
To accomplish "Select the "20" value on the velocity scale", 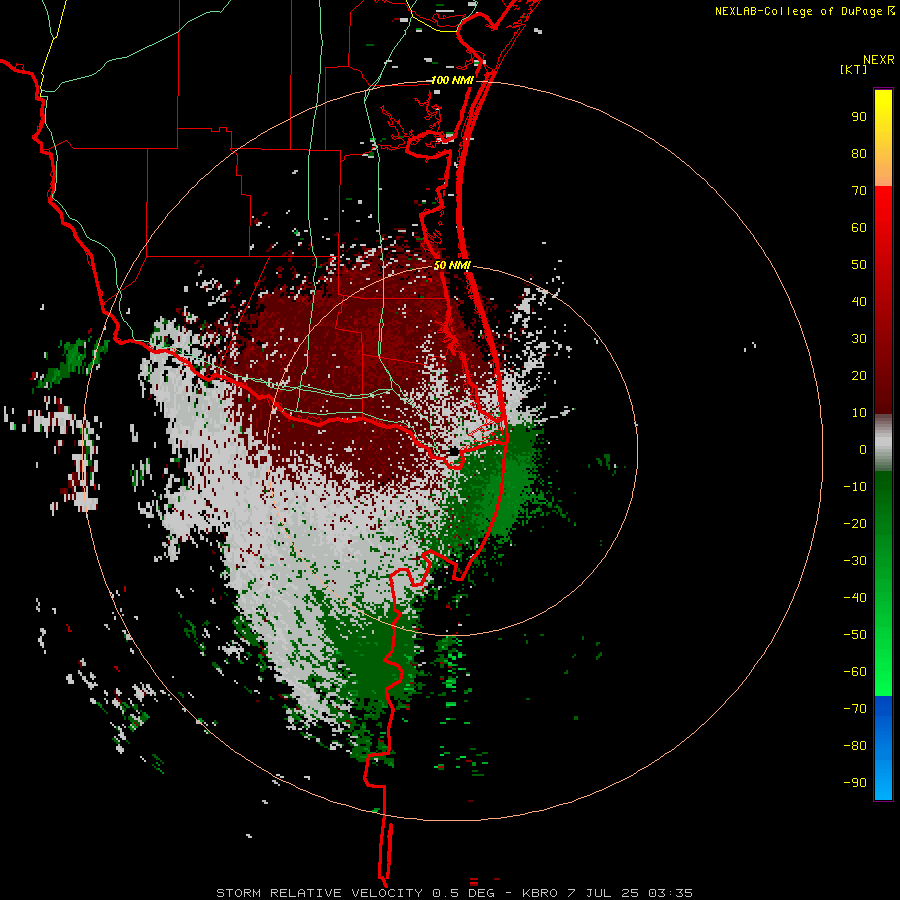I will click(x=859, y=375).
